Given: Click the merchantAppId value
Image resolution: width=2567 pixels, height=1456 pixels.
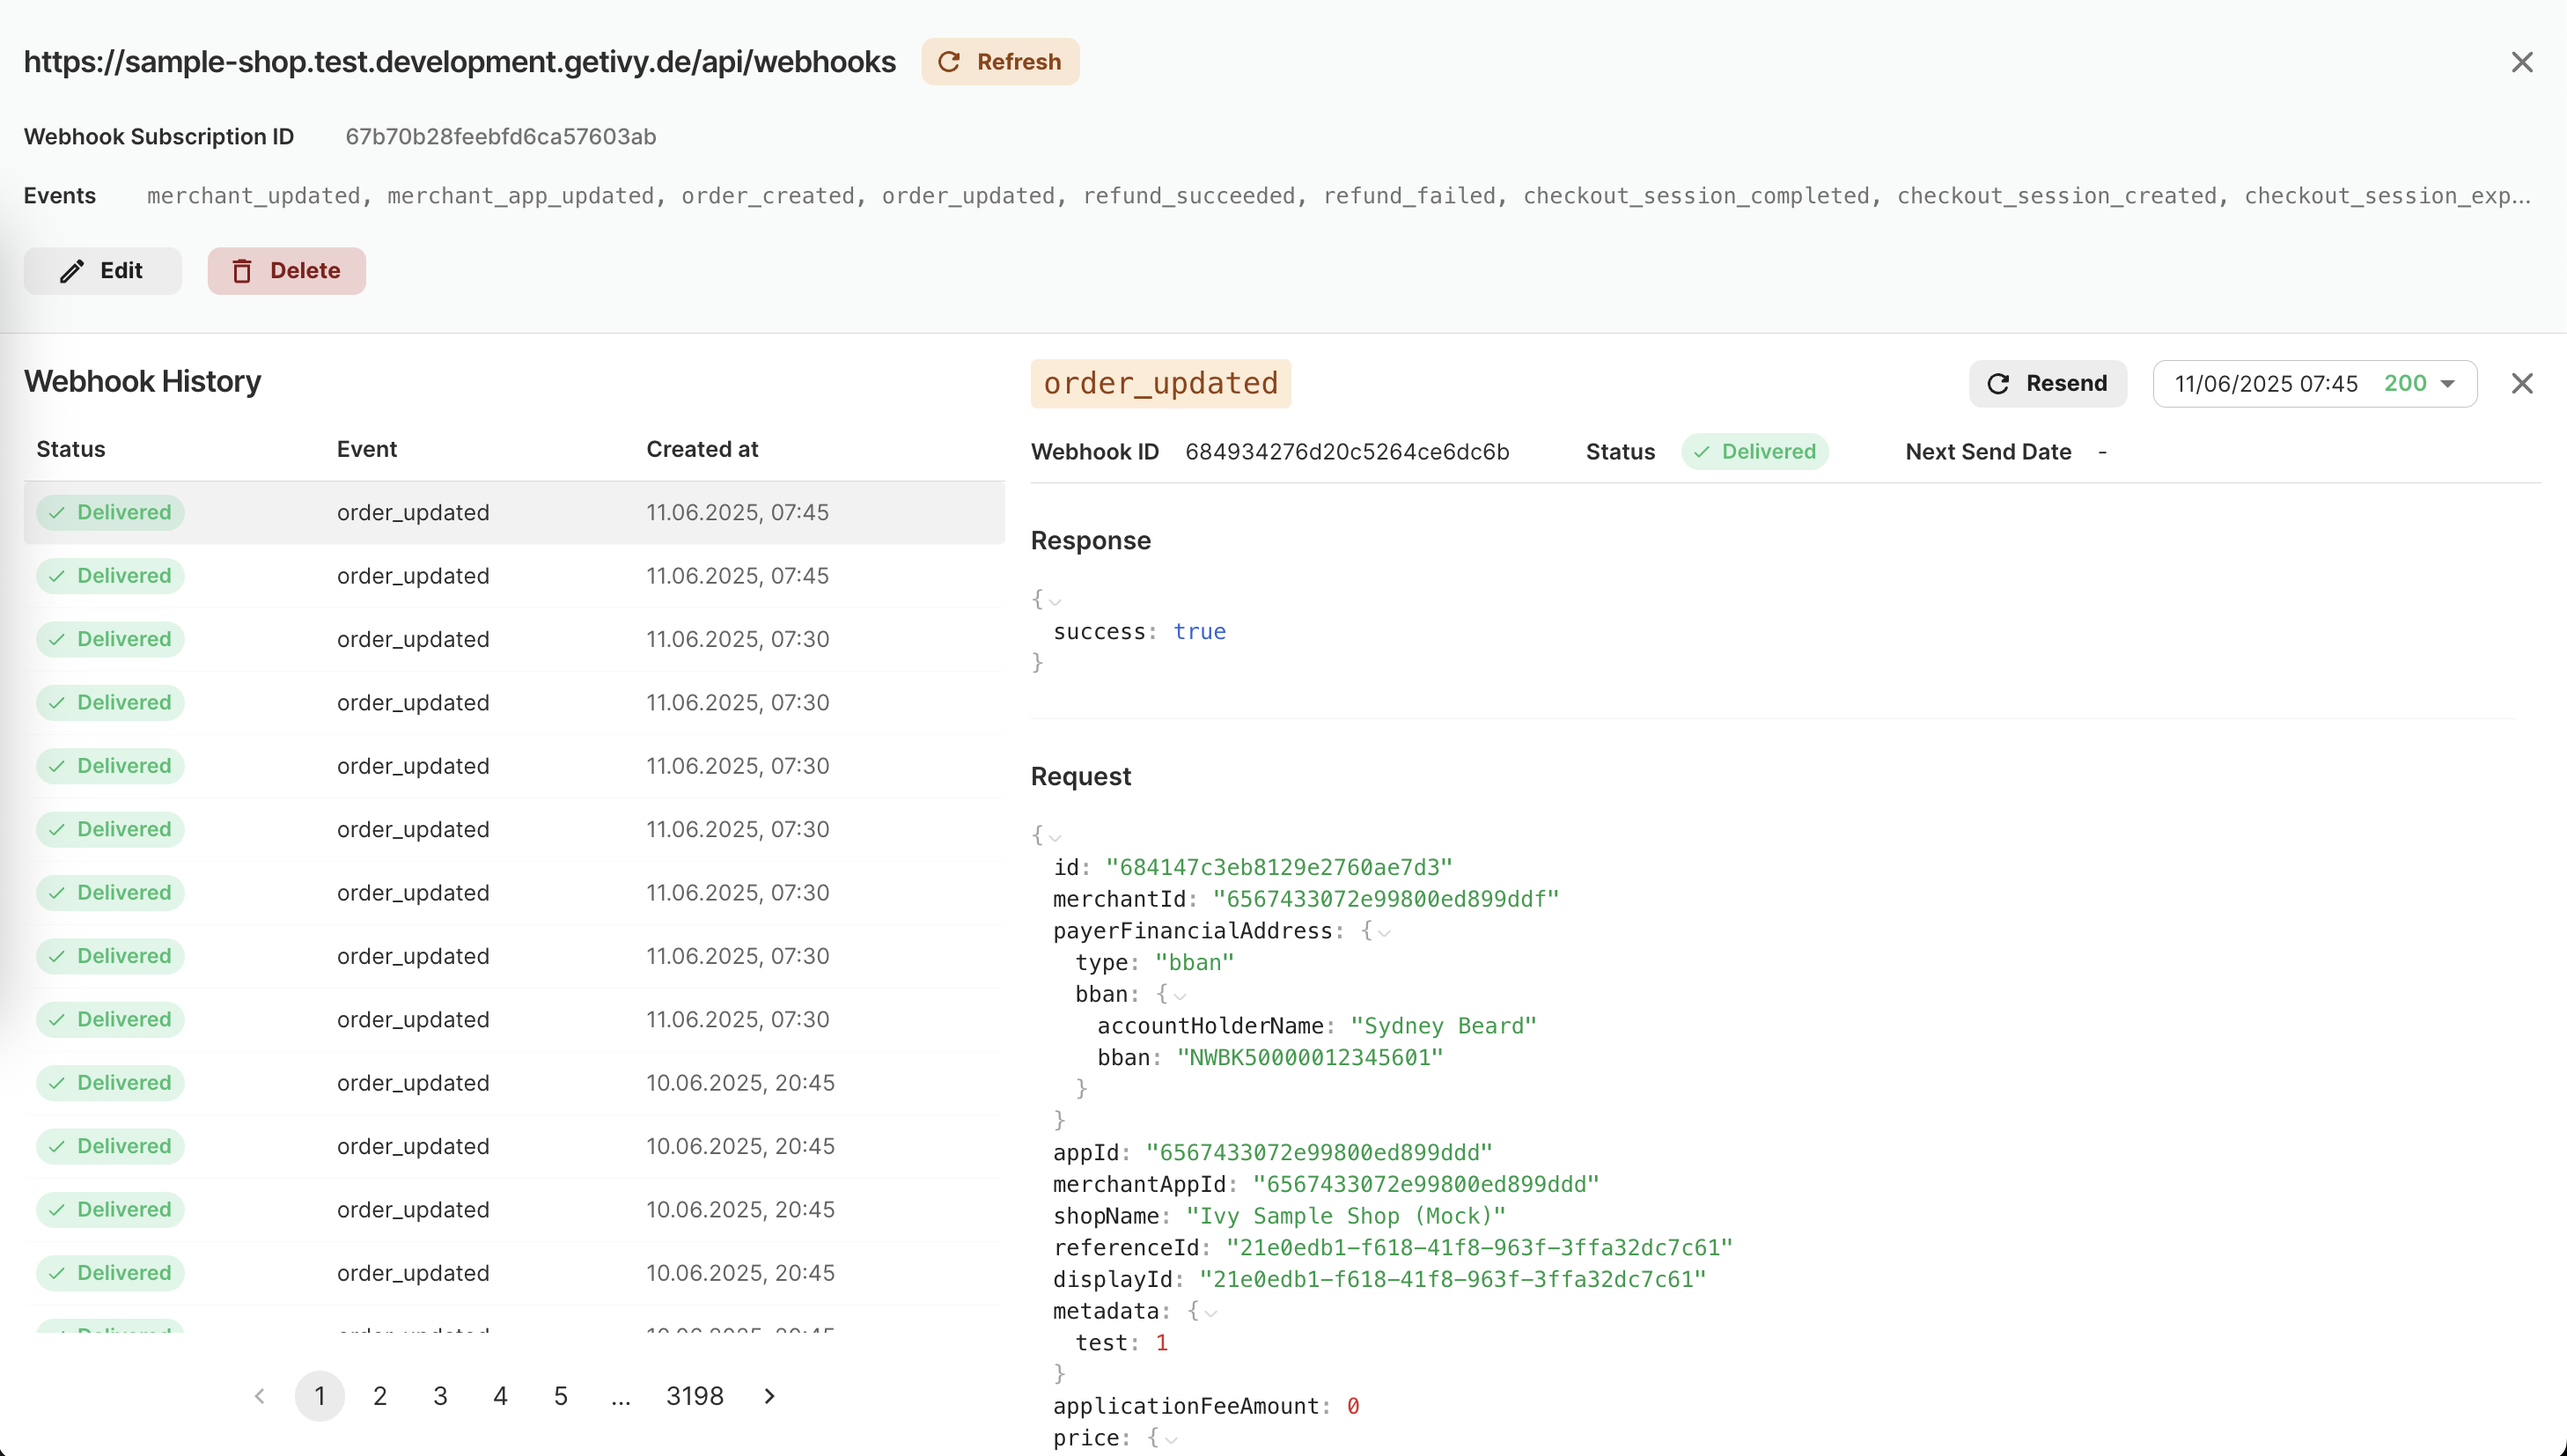Looking at the screenshot, I should [x=1426, y=1186].
